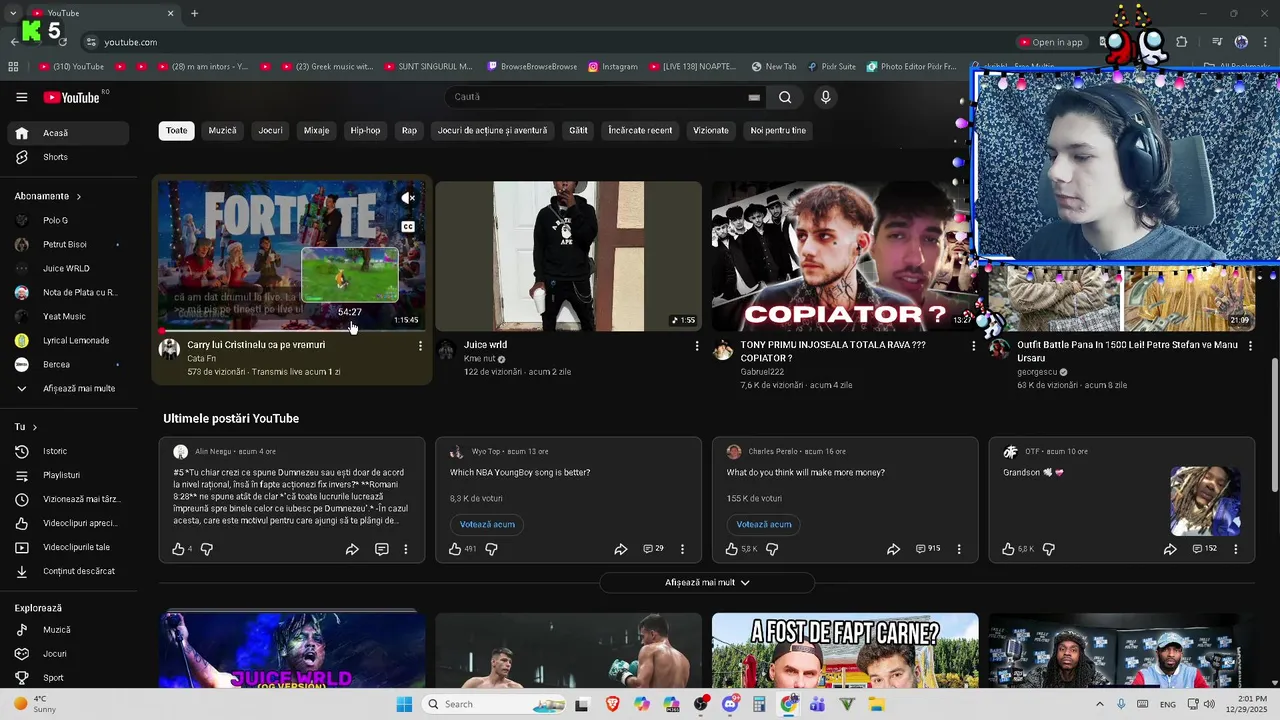This screenshot has height=720, width=1280.
Task: Click the Fortnite video progress bar
Action: [x=292, y=330]
